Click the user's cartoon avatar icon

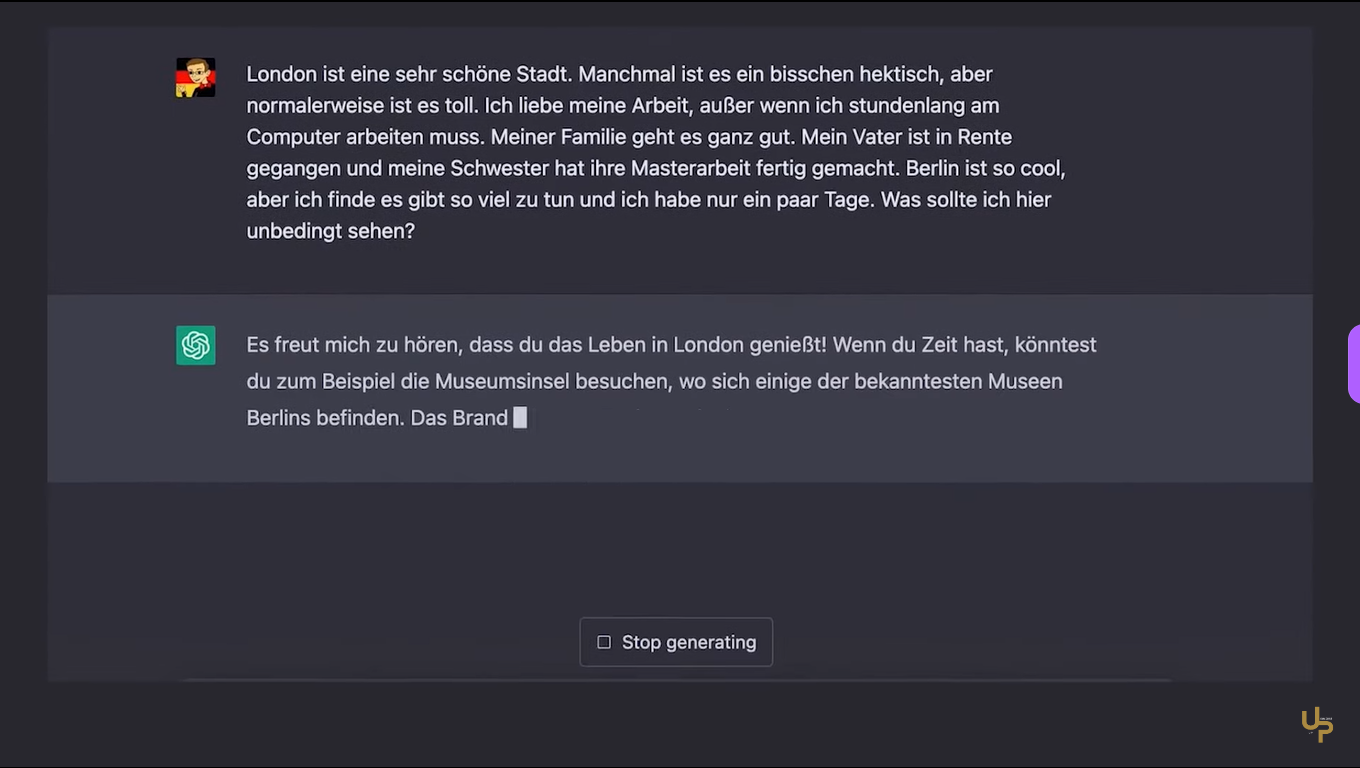pyautogui.click(x=196, y=78)
